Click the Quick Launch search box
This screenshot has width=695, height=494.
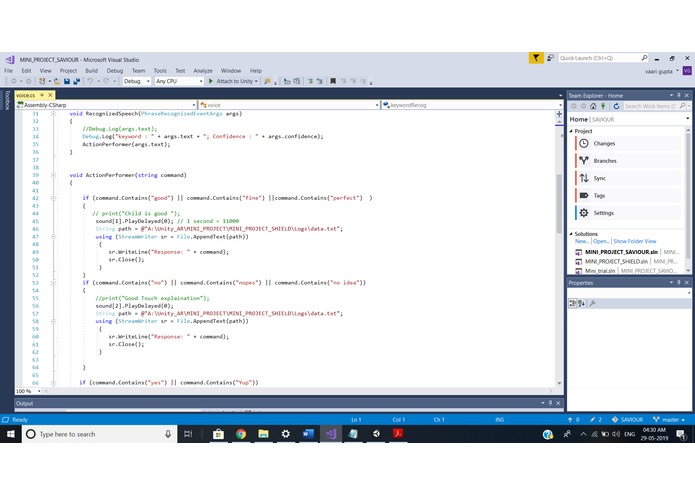603,58
